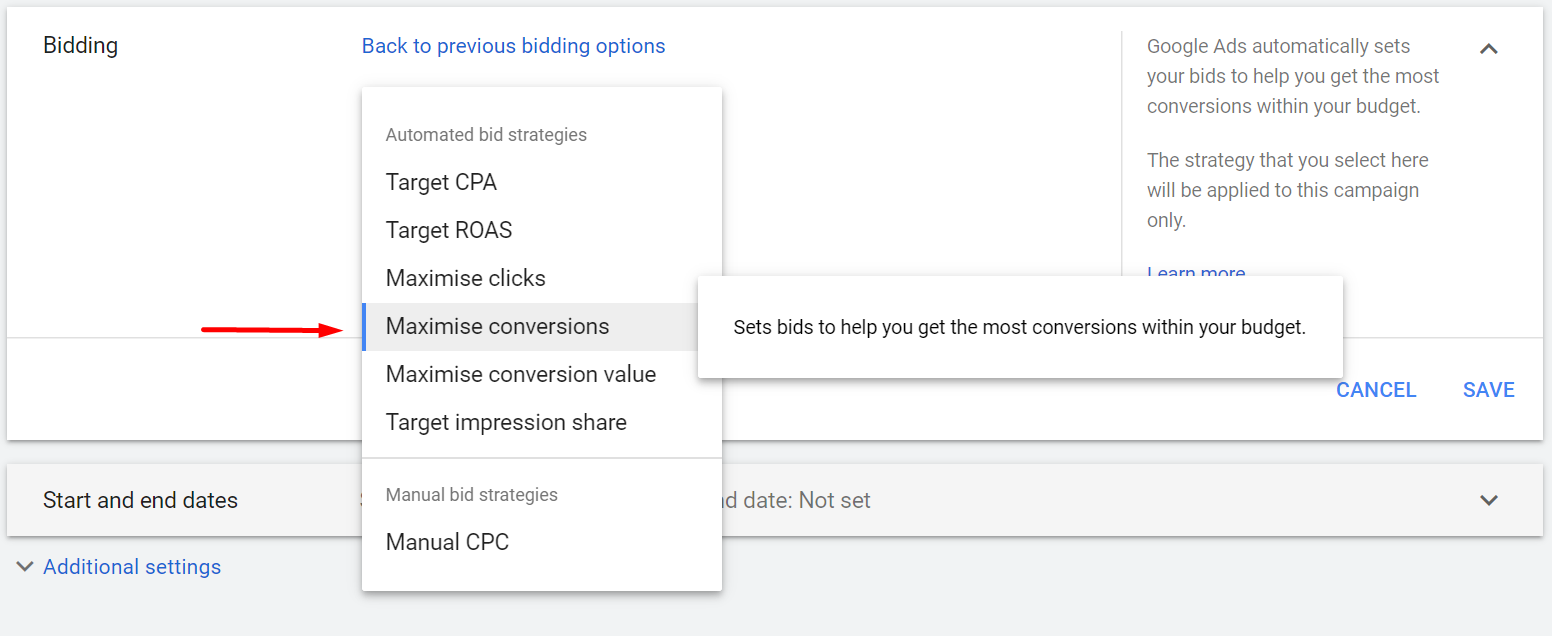Viewport: 1552px width, 636px height.
Task: Select Target ROAS bidding strategy
Action: (449, 229)
